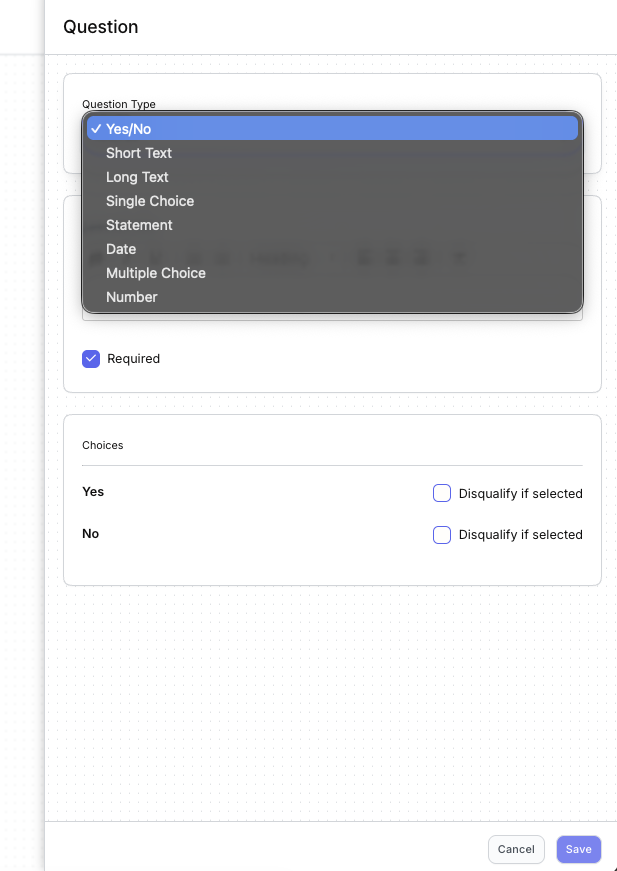Select Date as question type
The image size is (617, 871).
coord(121,249)
